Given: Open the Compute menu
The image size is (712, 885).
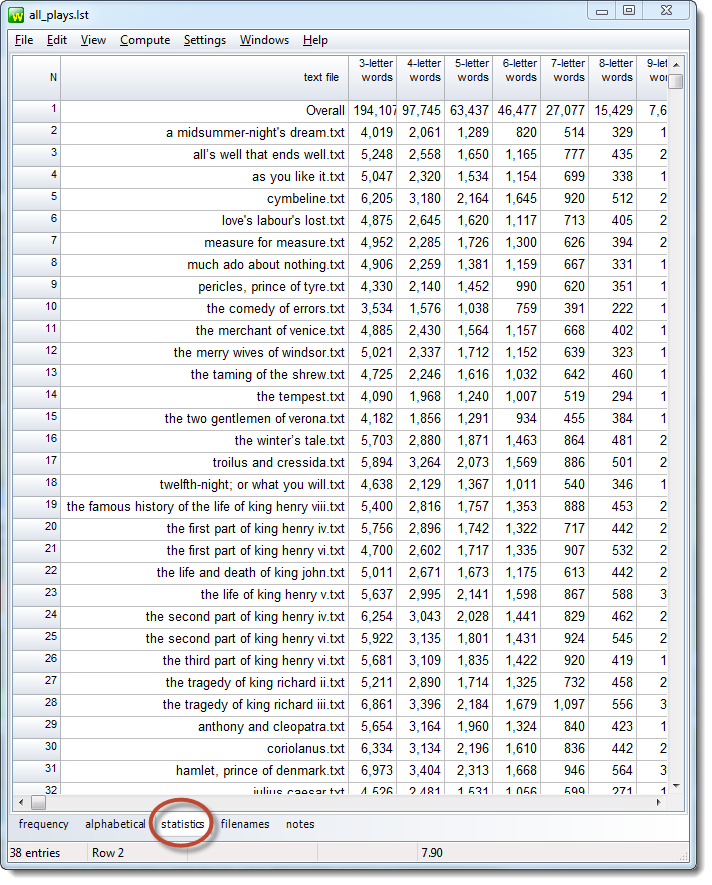Looking at the screenshot, I should (144, 40).
